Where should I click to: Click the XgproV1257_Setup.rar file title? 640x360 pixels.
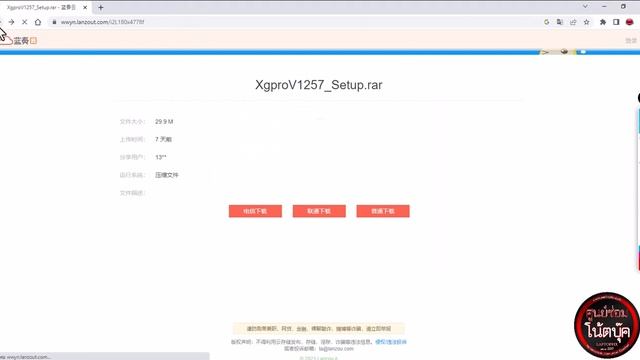click(319, 85)
